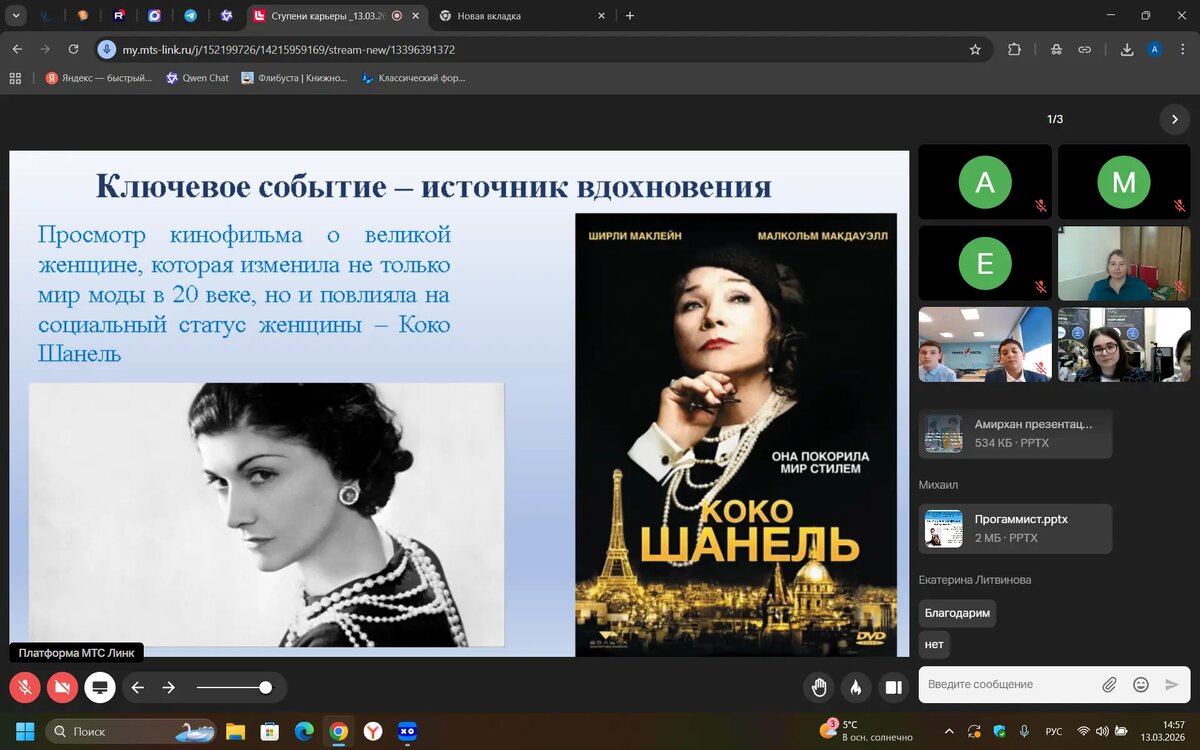Click the Екатерина Литвинова sender name

[975, 580]
